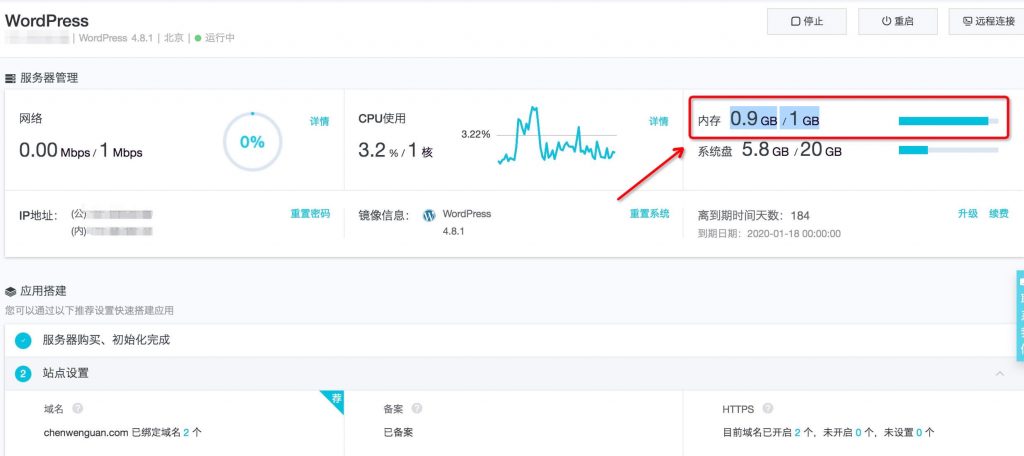Image resolution: width=1024 pixels, height=456 pixels.
Task: Click the 内存 memory usage bar
Action: [948, 121]
